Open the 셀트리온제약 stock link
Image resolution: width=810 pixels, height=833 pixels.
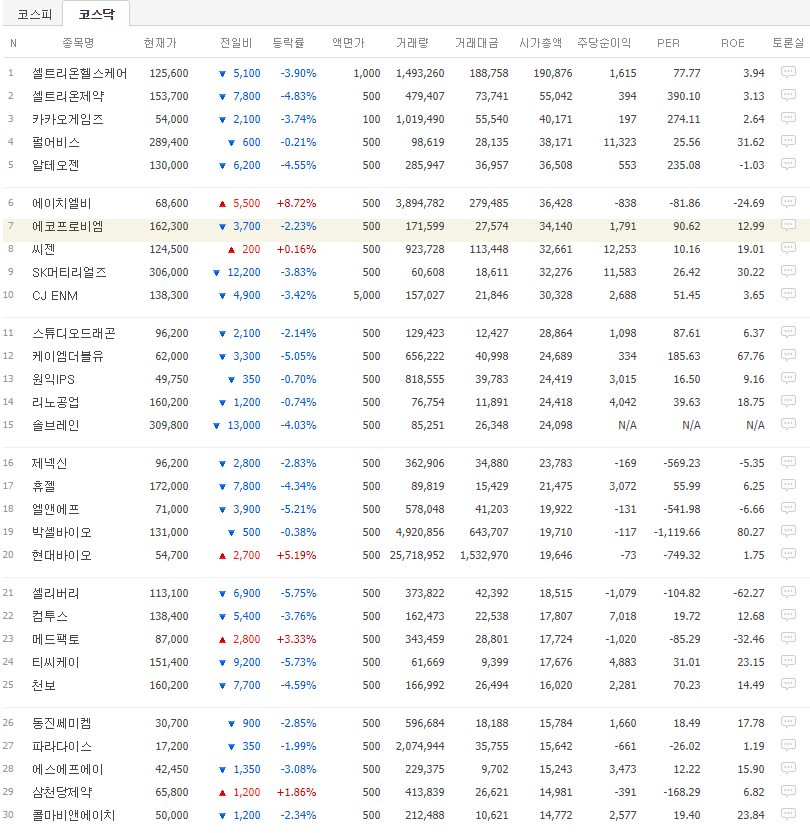[x=68, y=96]
